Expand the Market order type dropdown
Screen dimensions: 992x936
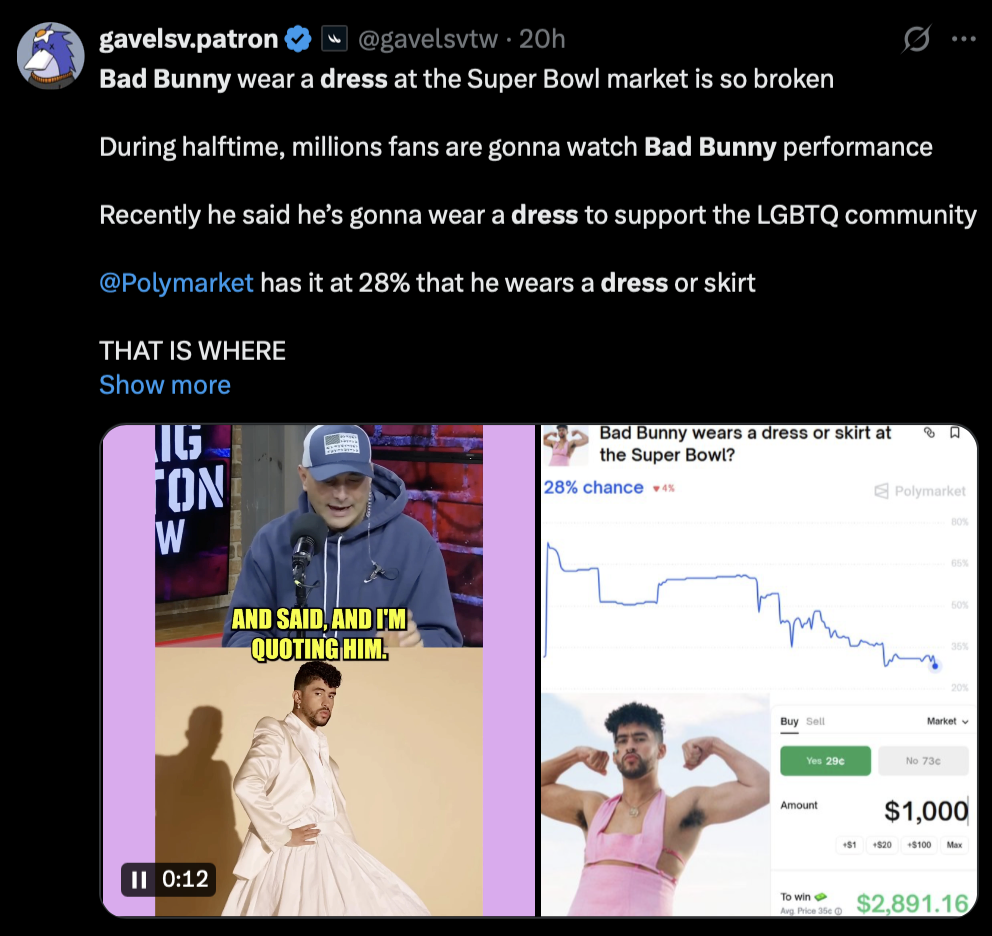948,721
